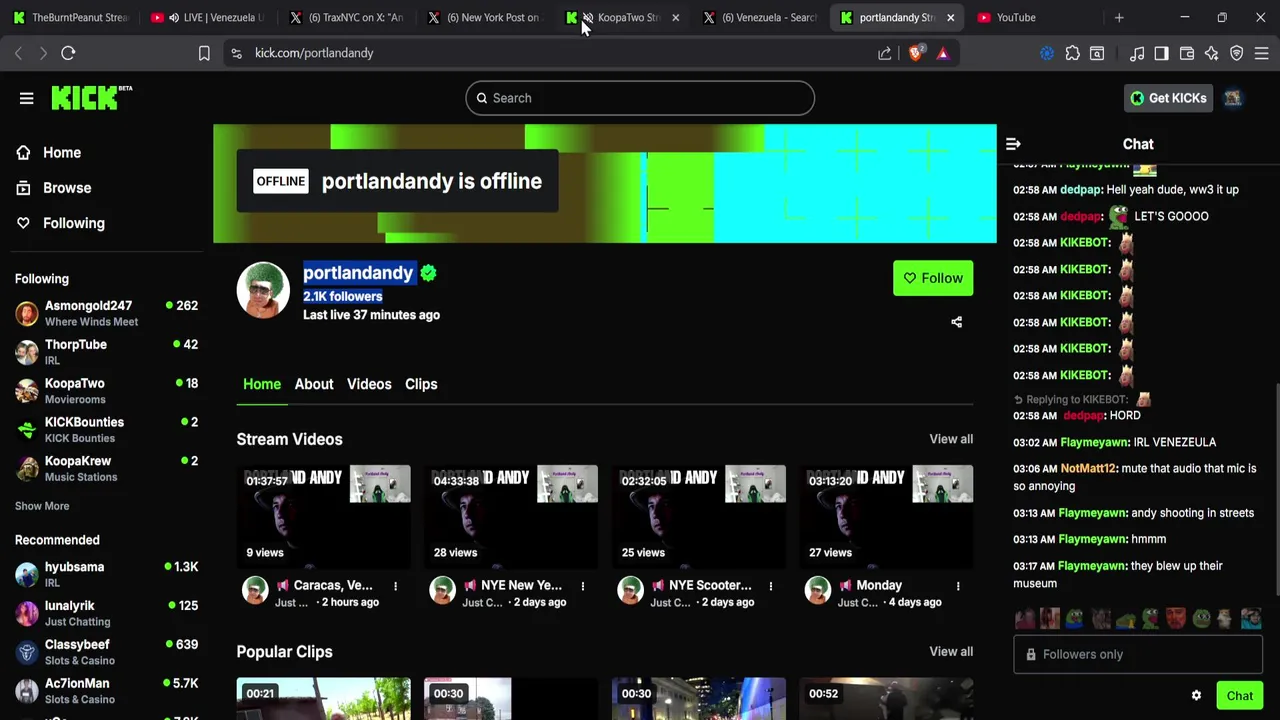Open ThorpTube channel in Following

(106, 352)
